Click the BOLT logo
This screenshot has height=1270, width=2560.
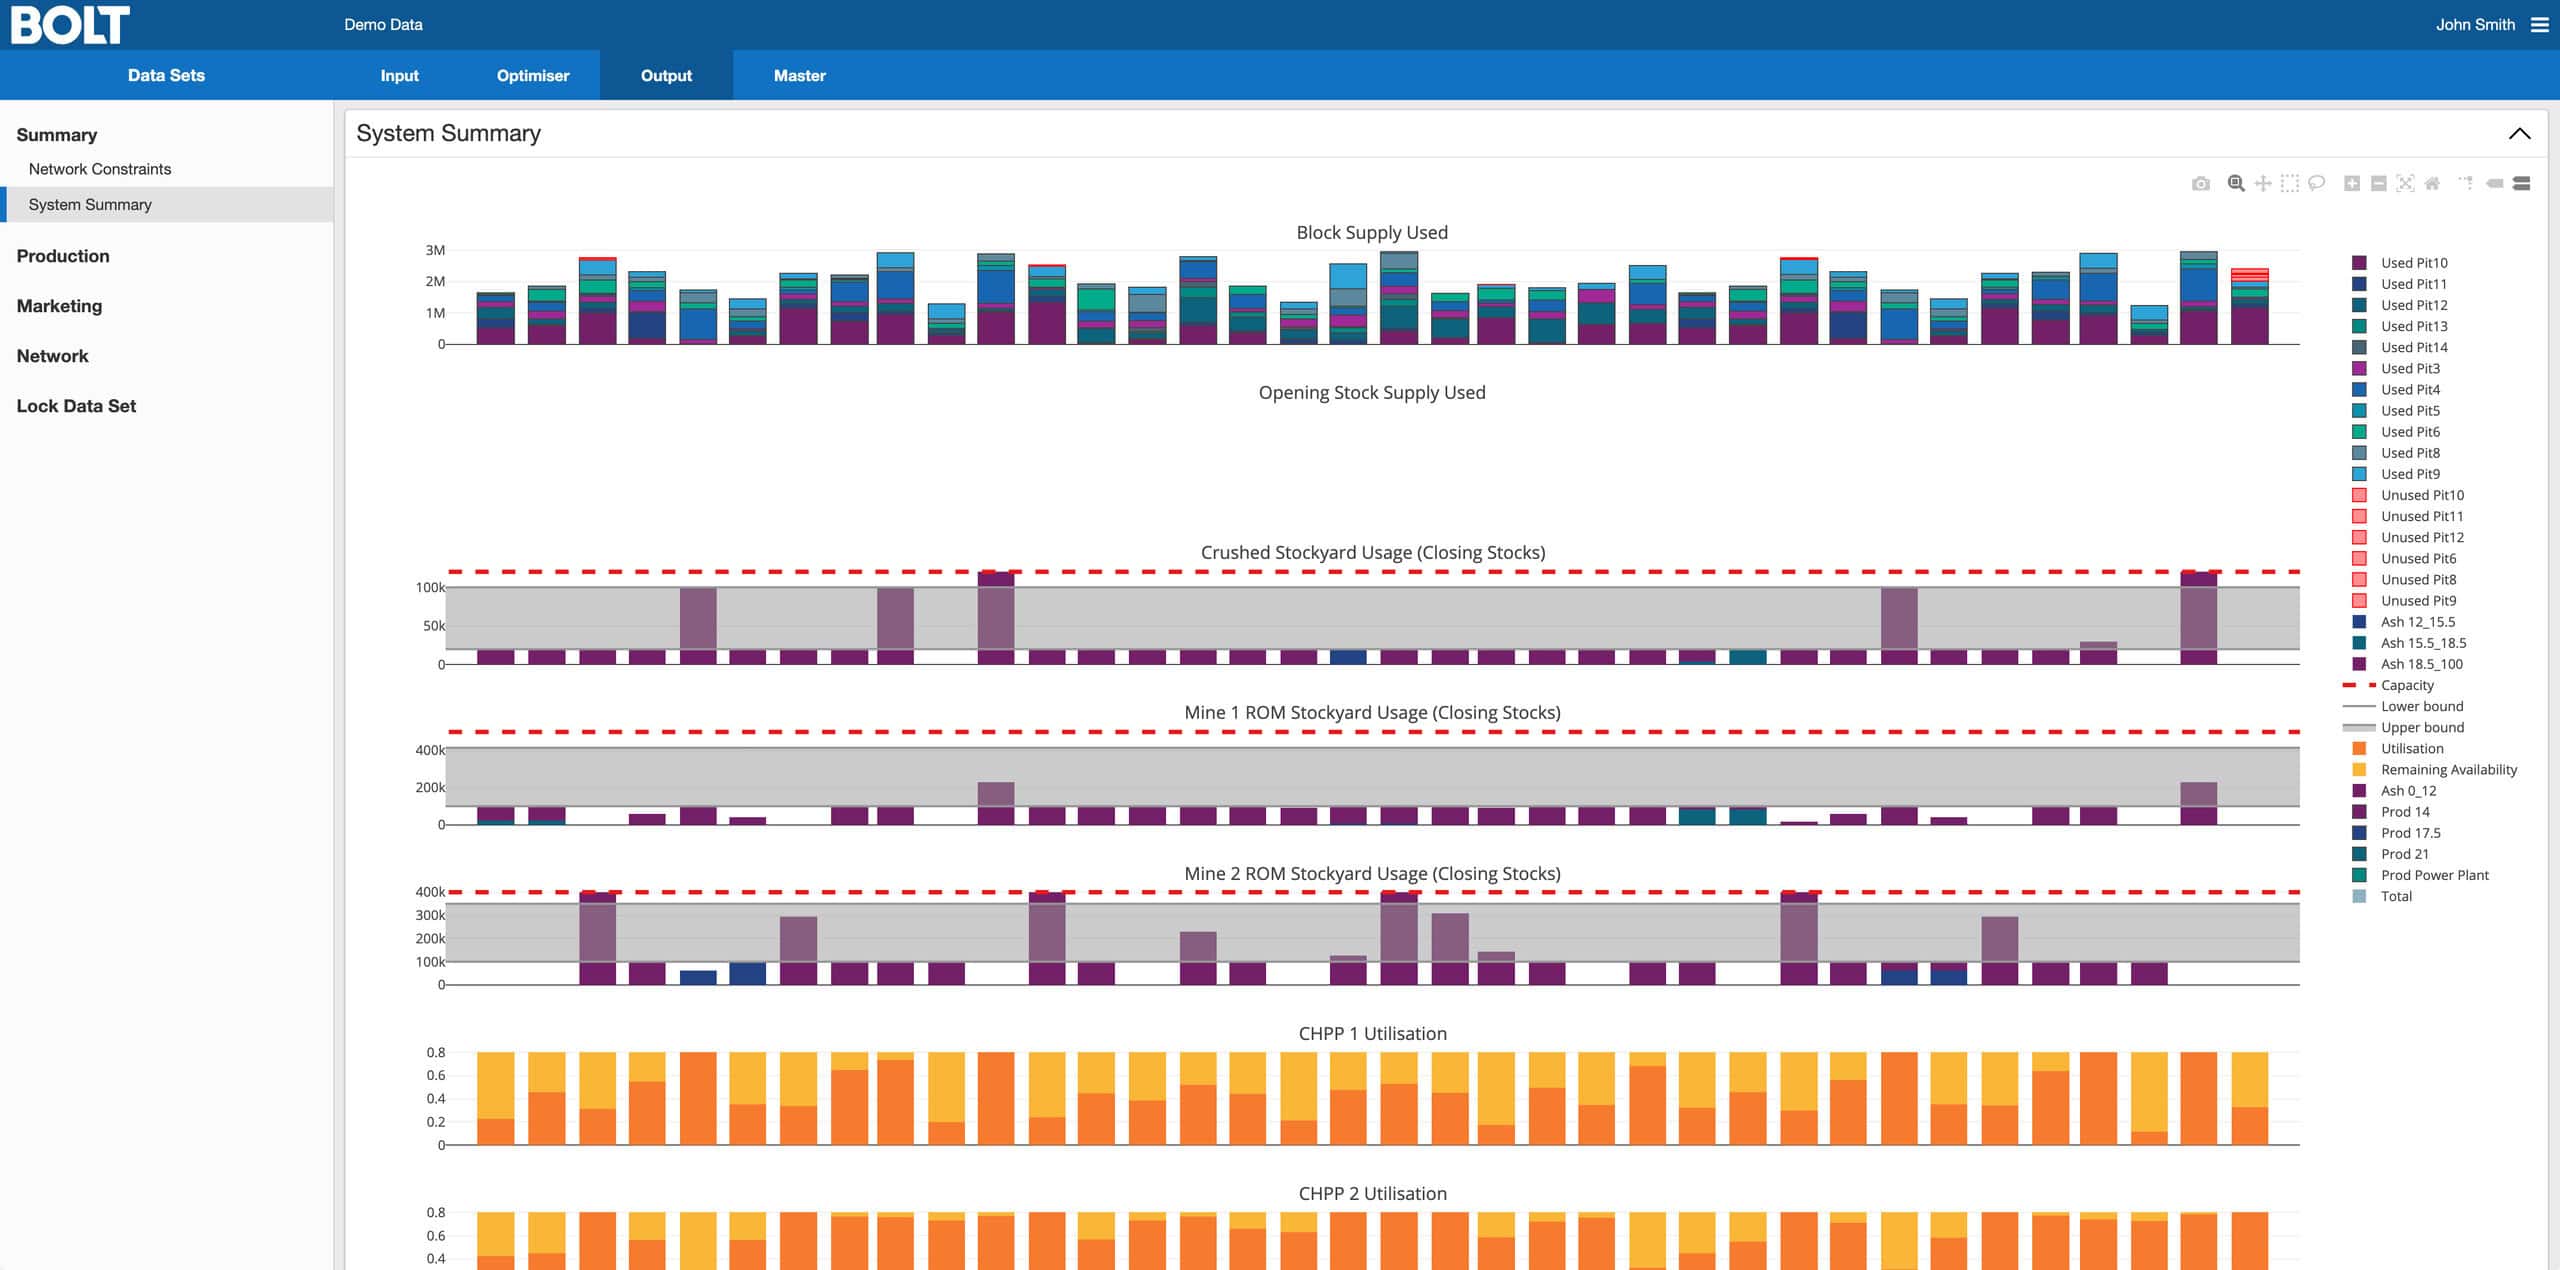70,25
